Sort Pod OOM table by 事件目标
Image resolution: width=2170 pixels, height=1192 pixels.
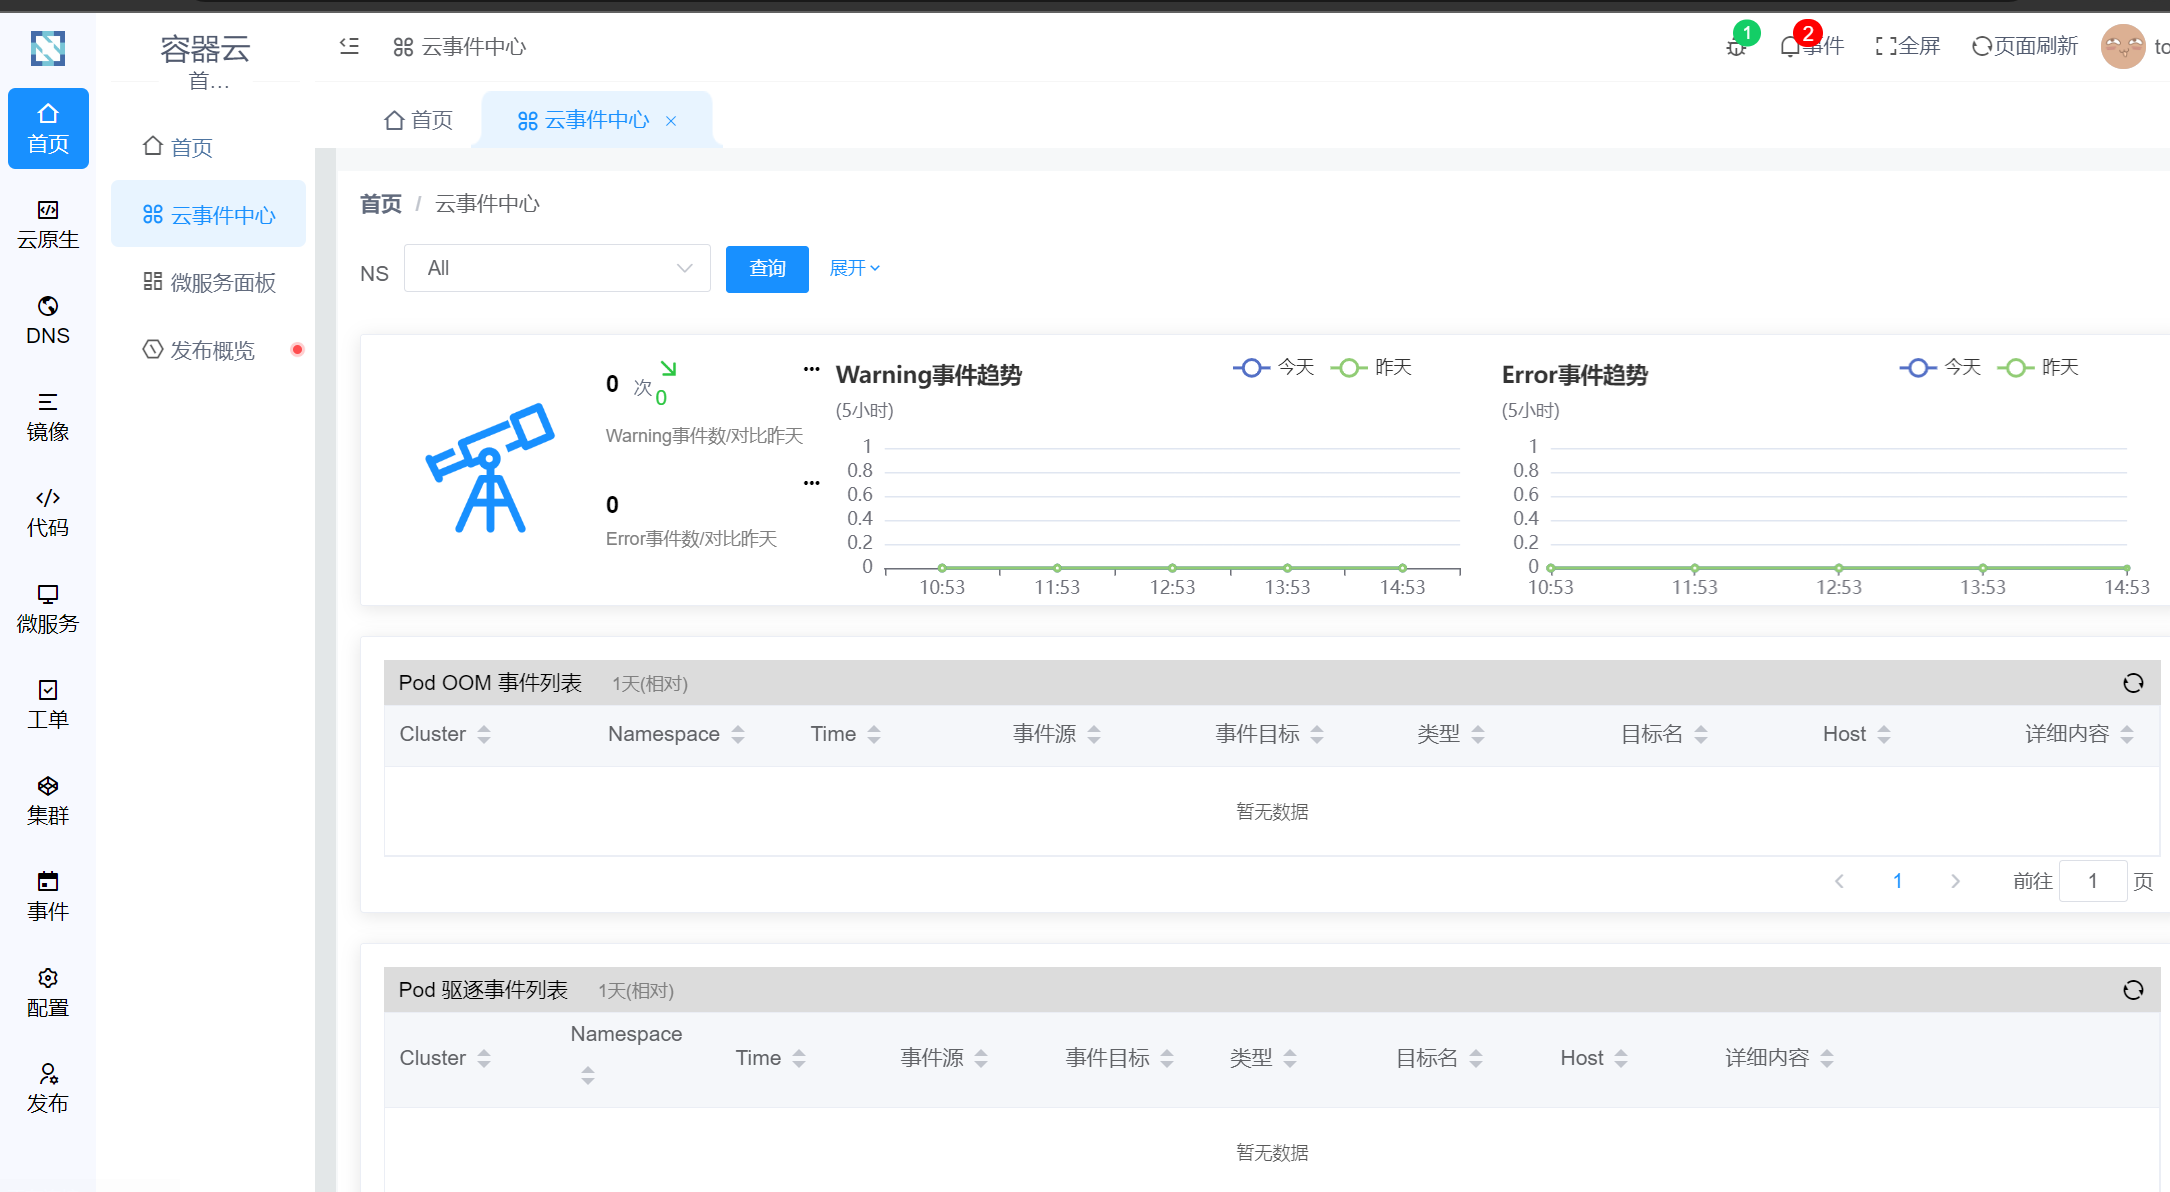tap(1317, 734)
